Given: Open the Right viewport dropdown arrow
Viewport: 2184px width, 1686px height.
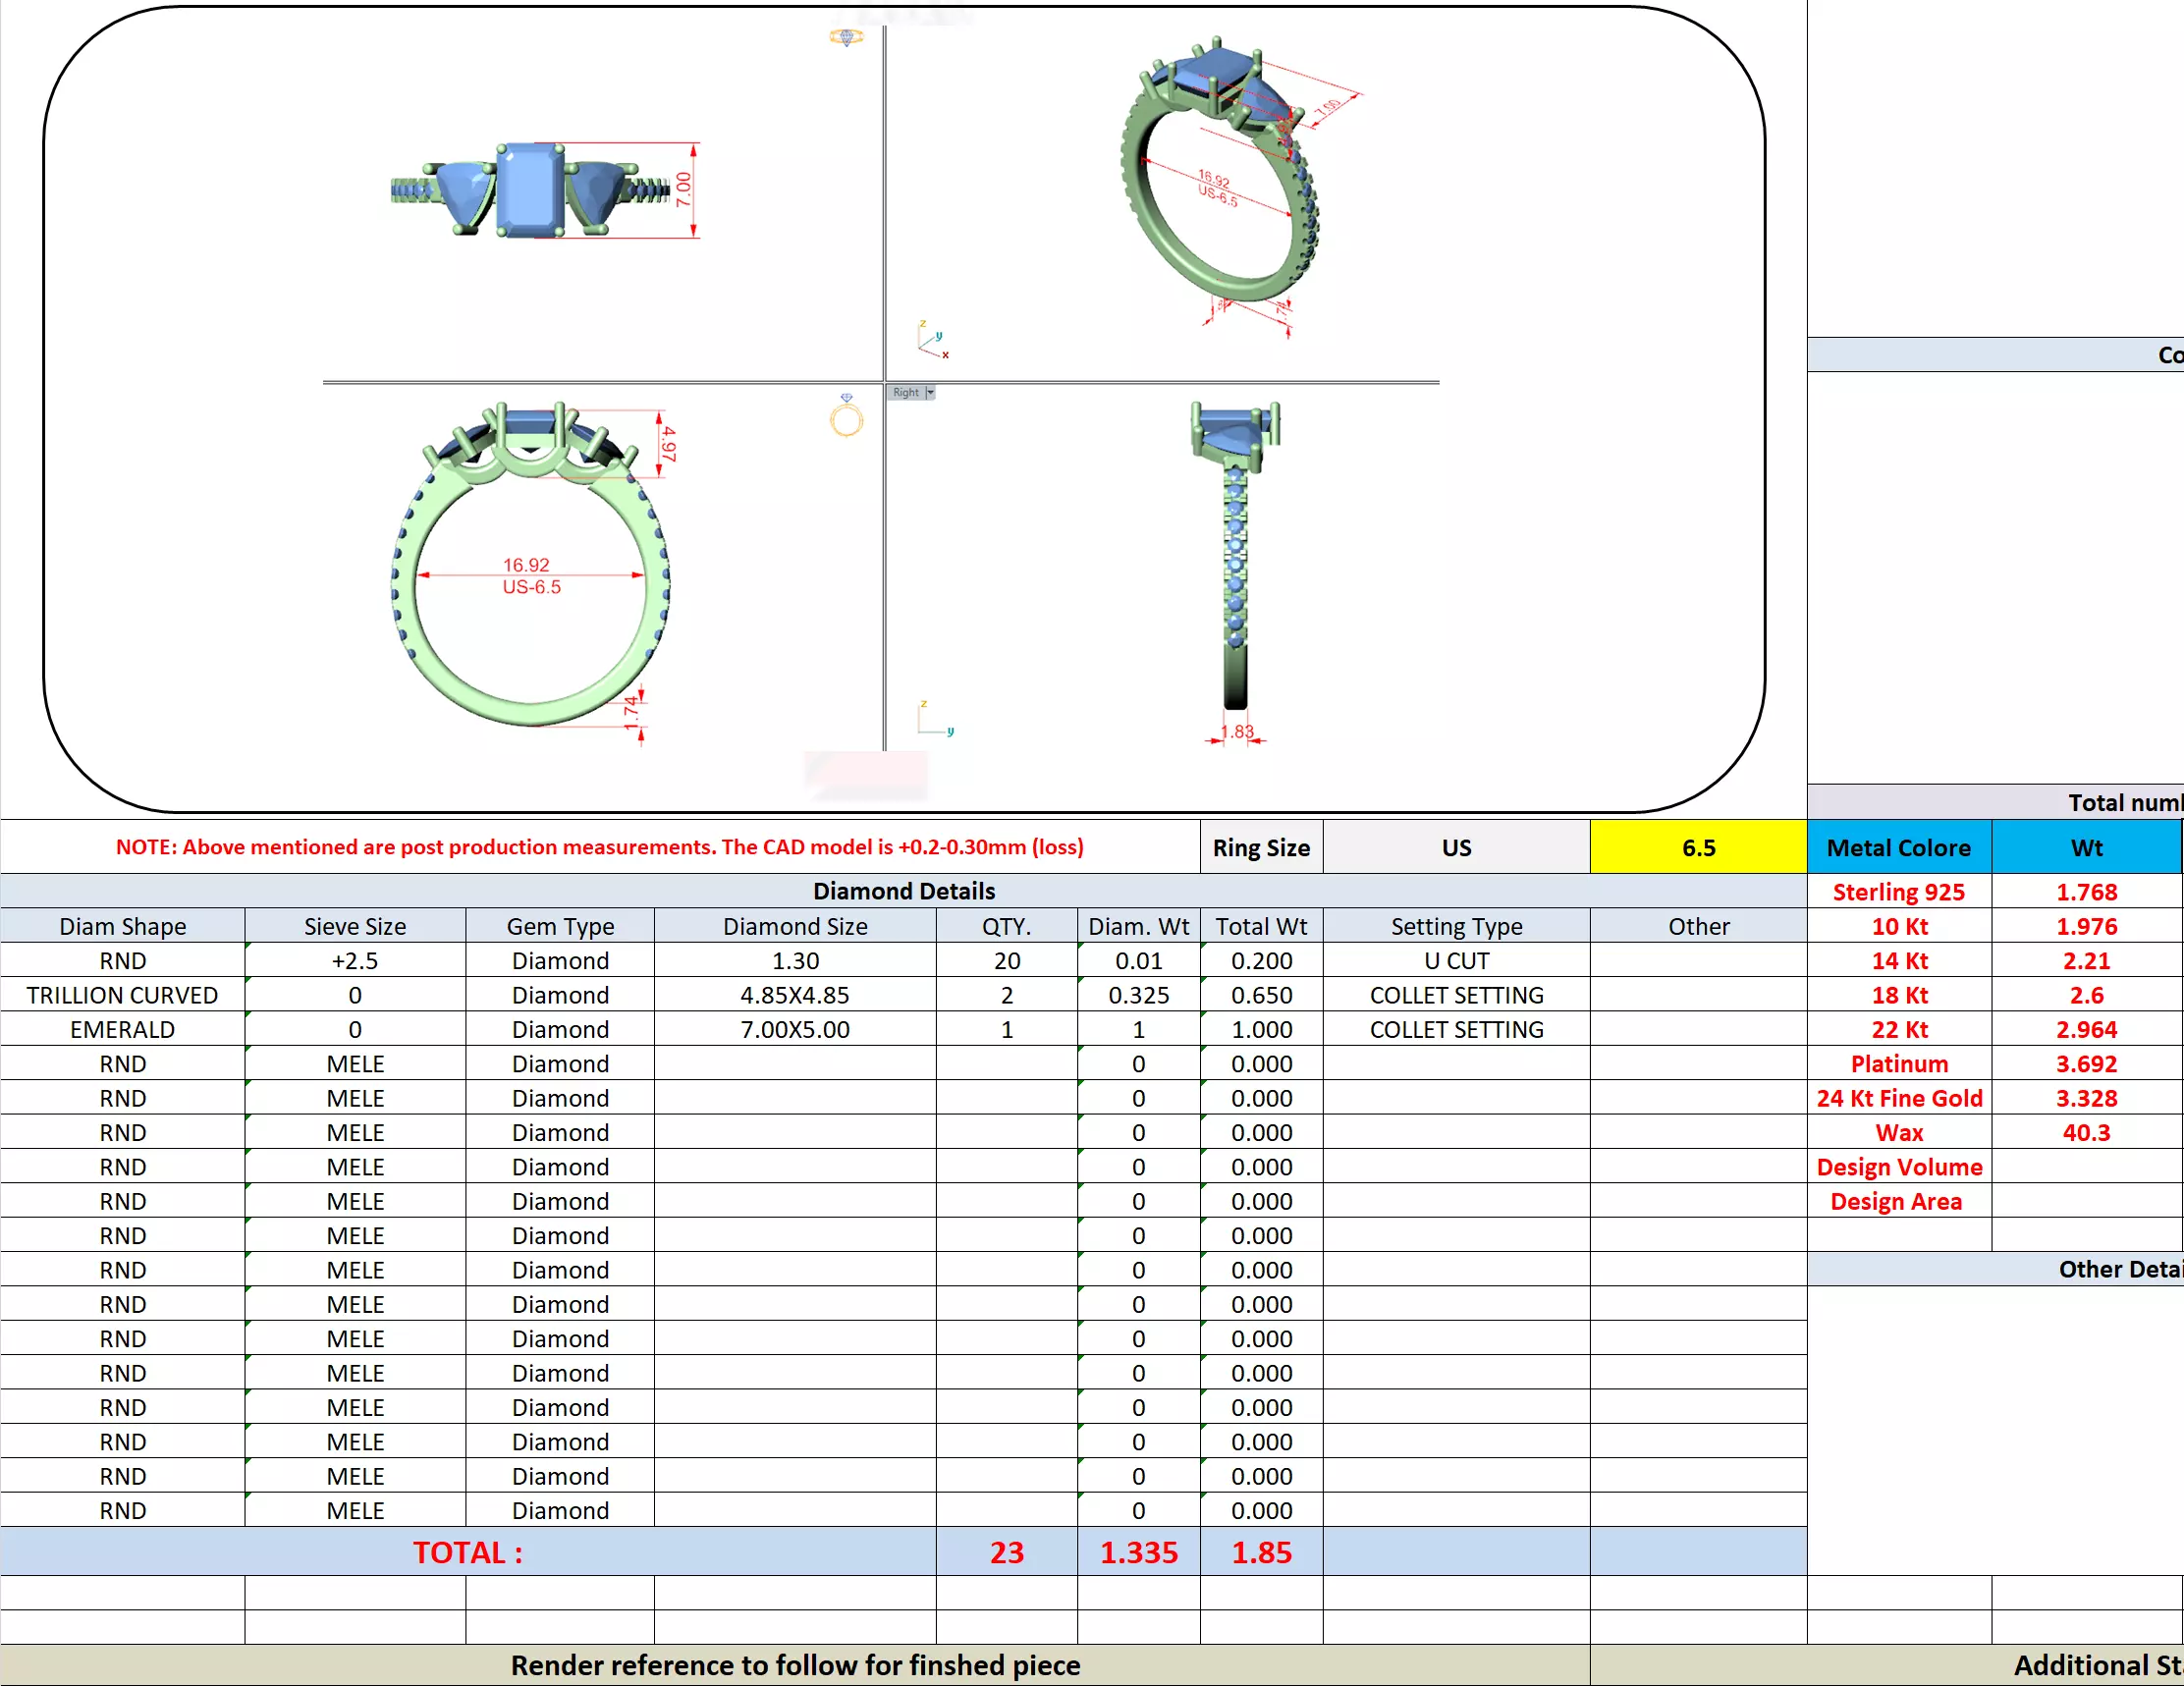Looking at the screenshot, I should point(930,392).
